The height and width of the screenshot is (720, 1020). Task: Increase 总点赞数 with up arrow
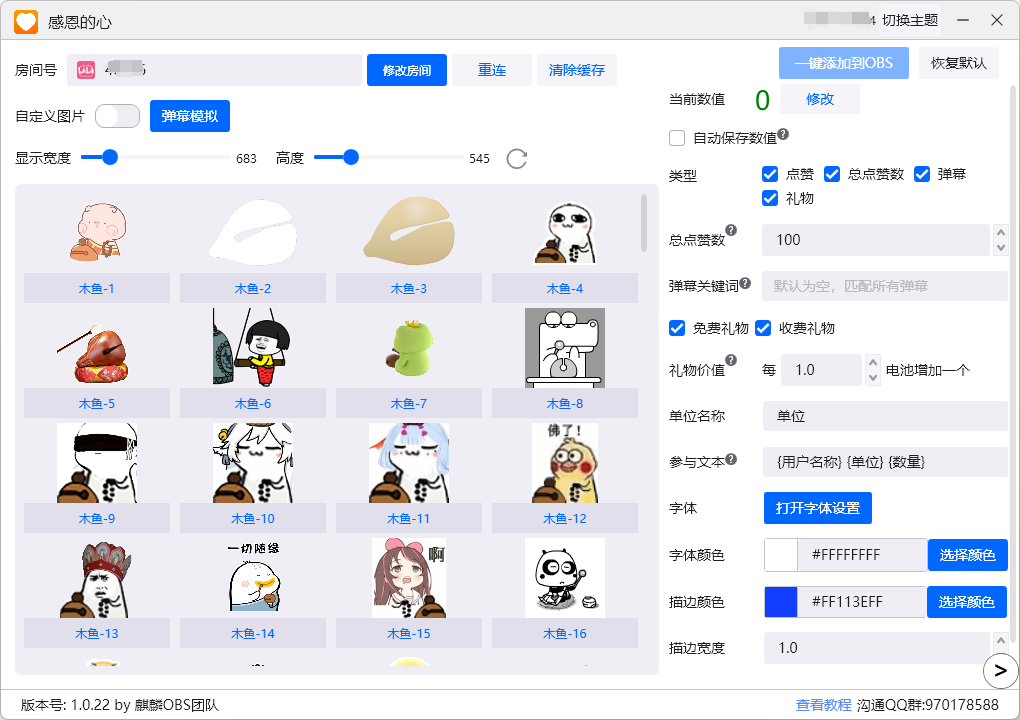pyautogui.click(x=1000, y=232)
